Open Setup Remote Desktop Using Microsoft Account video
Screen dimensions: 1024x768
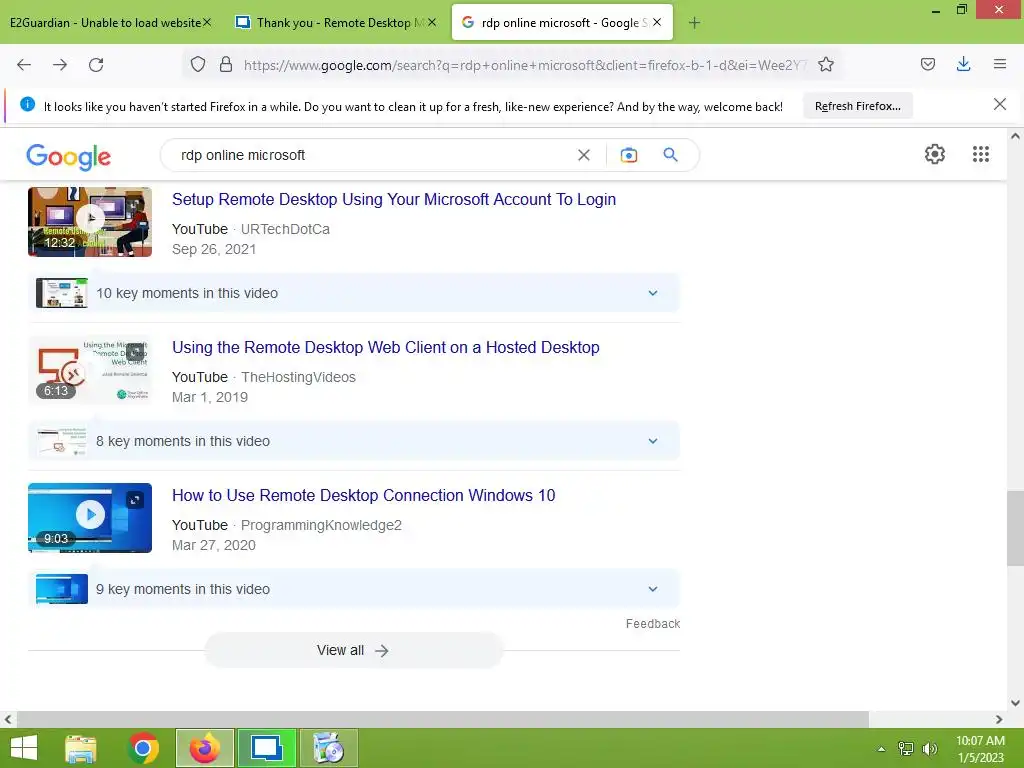394,200
